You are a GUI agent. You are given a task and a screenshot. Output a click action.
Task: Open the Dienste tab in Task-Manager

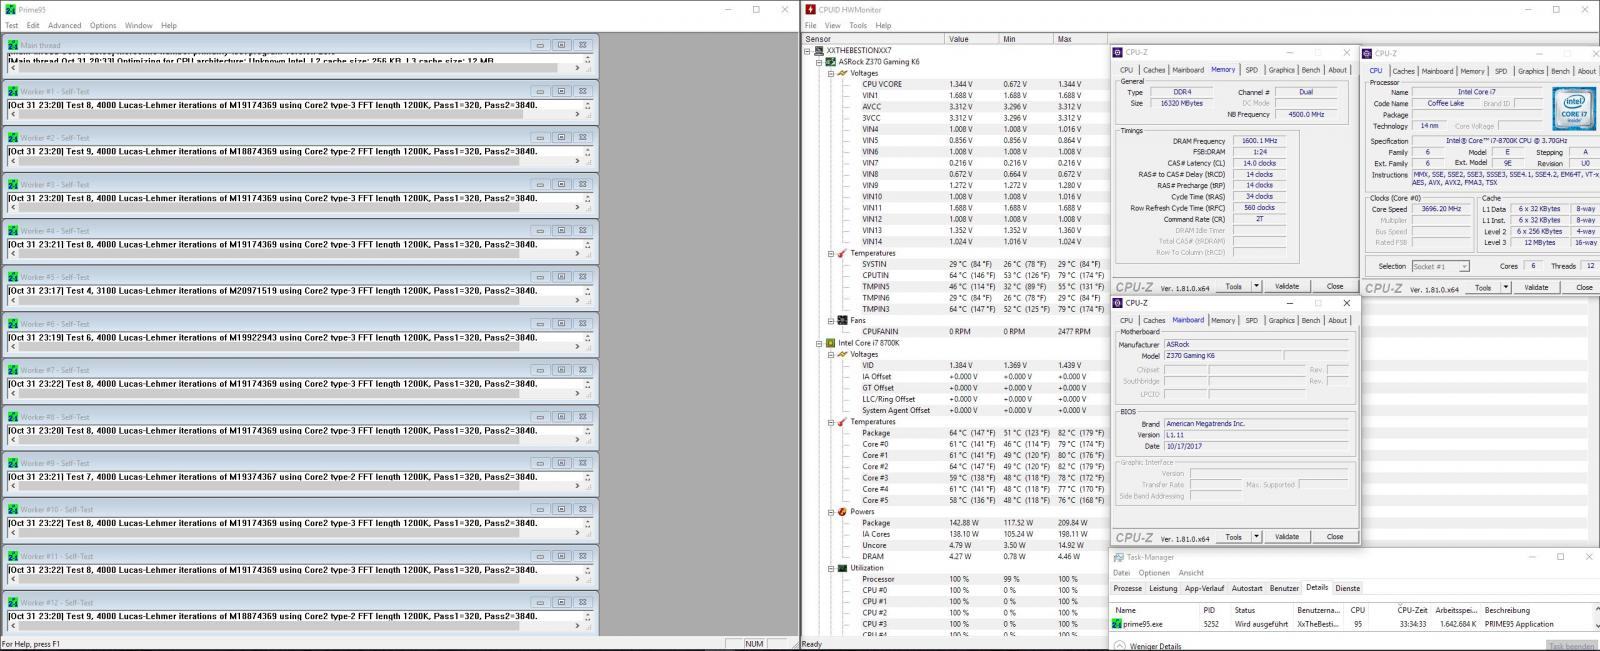[x=1347, y=588]
